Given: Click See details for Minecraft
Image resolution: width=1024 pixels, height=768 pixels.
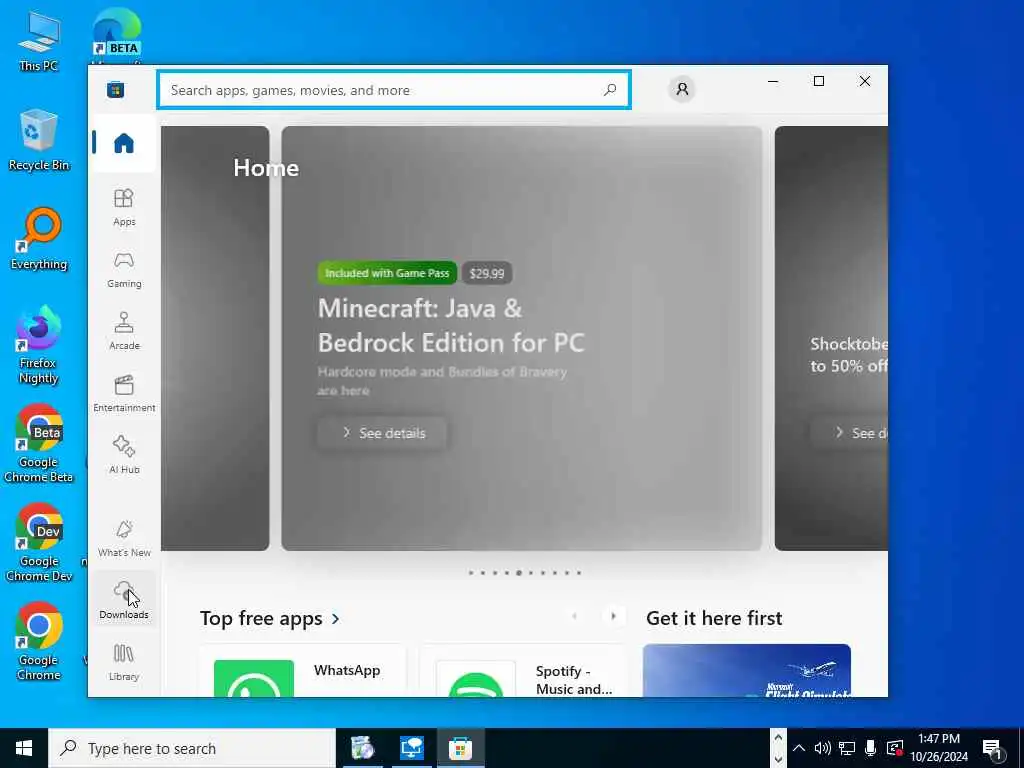Looking at the screenshot, I should [383, 433].
